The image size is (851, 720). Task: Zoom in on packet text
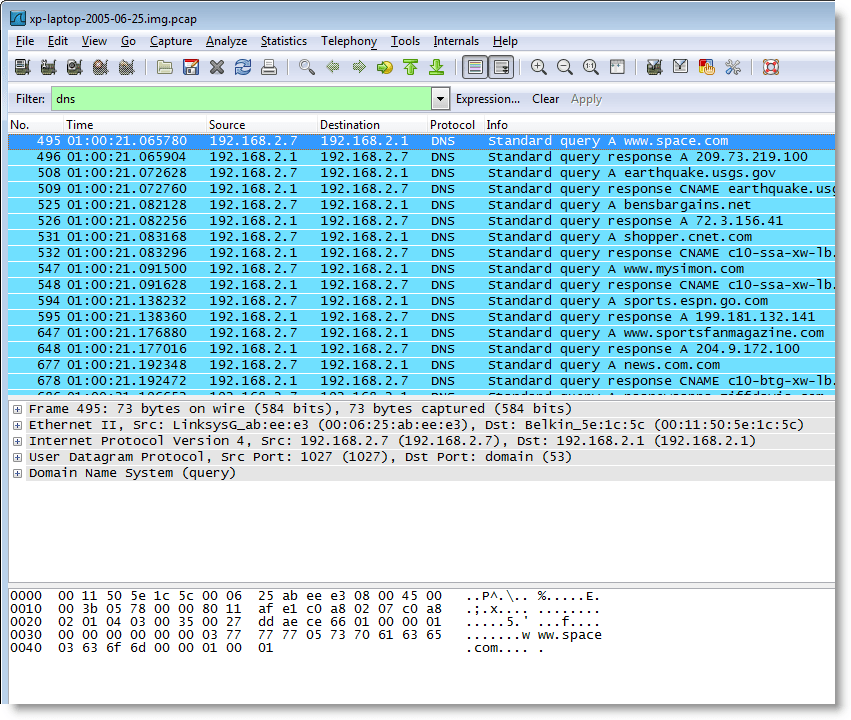[x=539, y=67]
